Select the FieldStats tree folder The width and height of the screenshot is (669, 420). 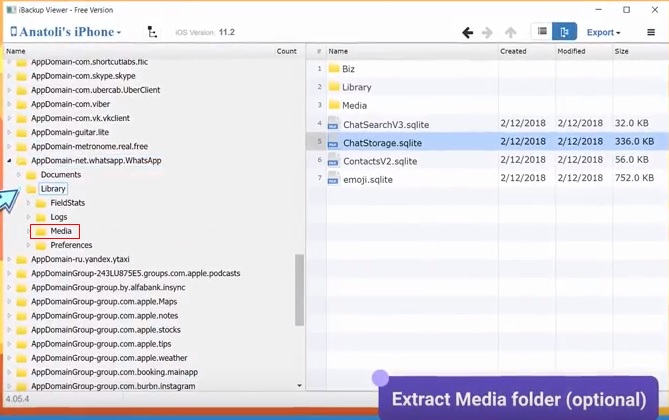coord(67,203)
